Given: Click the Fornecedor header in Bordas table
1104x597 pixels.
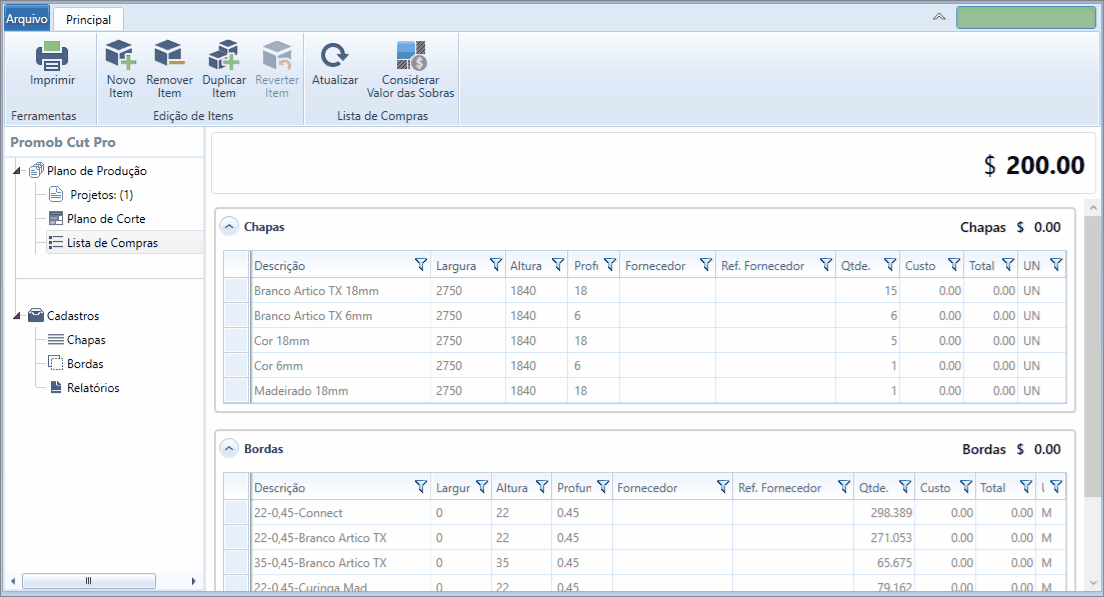Looking at the screenshot, I should tap(647, 488).
